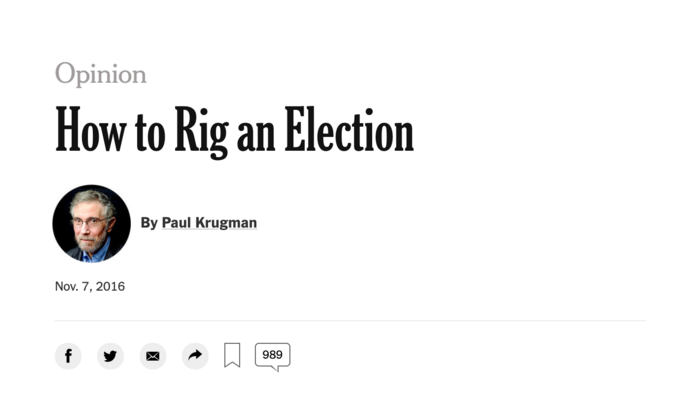This screenshot has width=700, height=400.
Task: Email the article using envelope icon
Action: pyautogui.click(x=153, y=355)
